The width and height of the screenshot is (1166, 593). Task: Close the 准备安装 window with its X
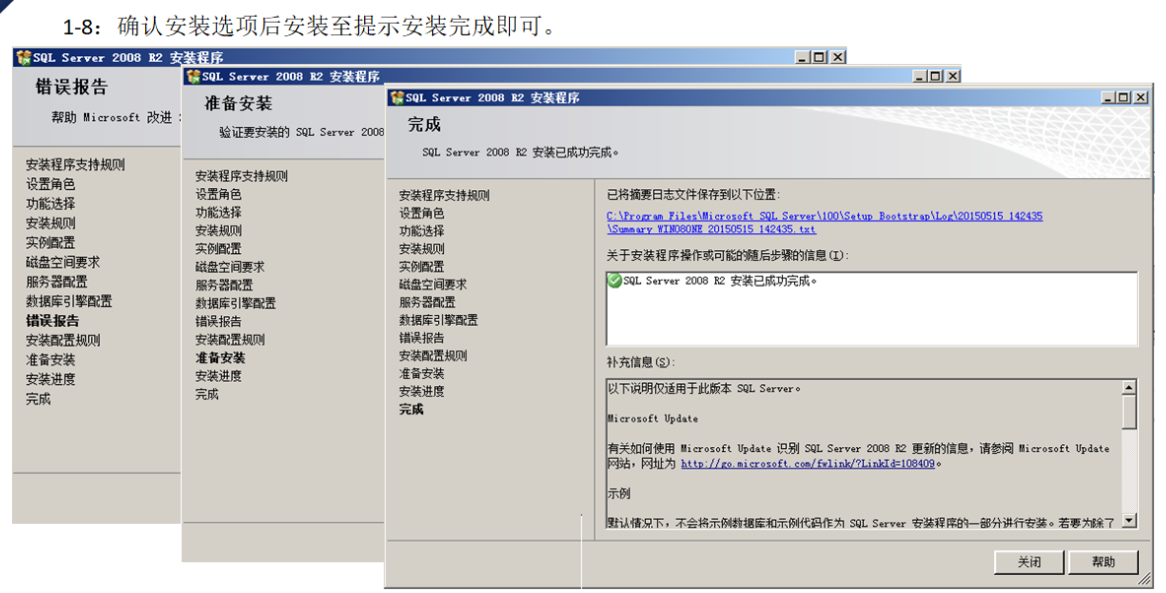click(952, 76)
